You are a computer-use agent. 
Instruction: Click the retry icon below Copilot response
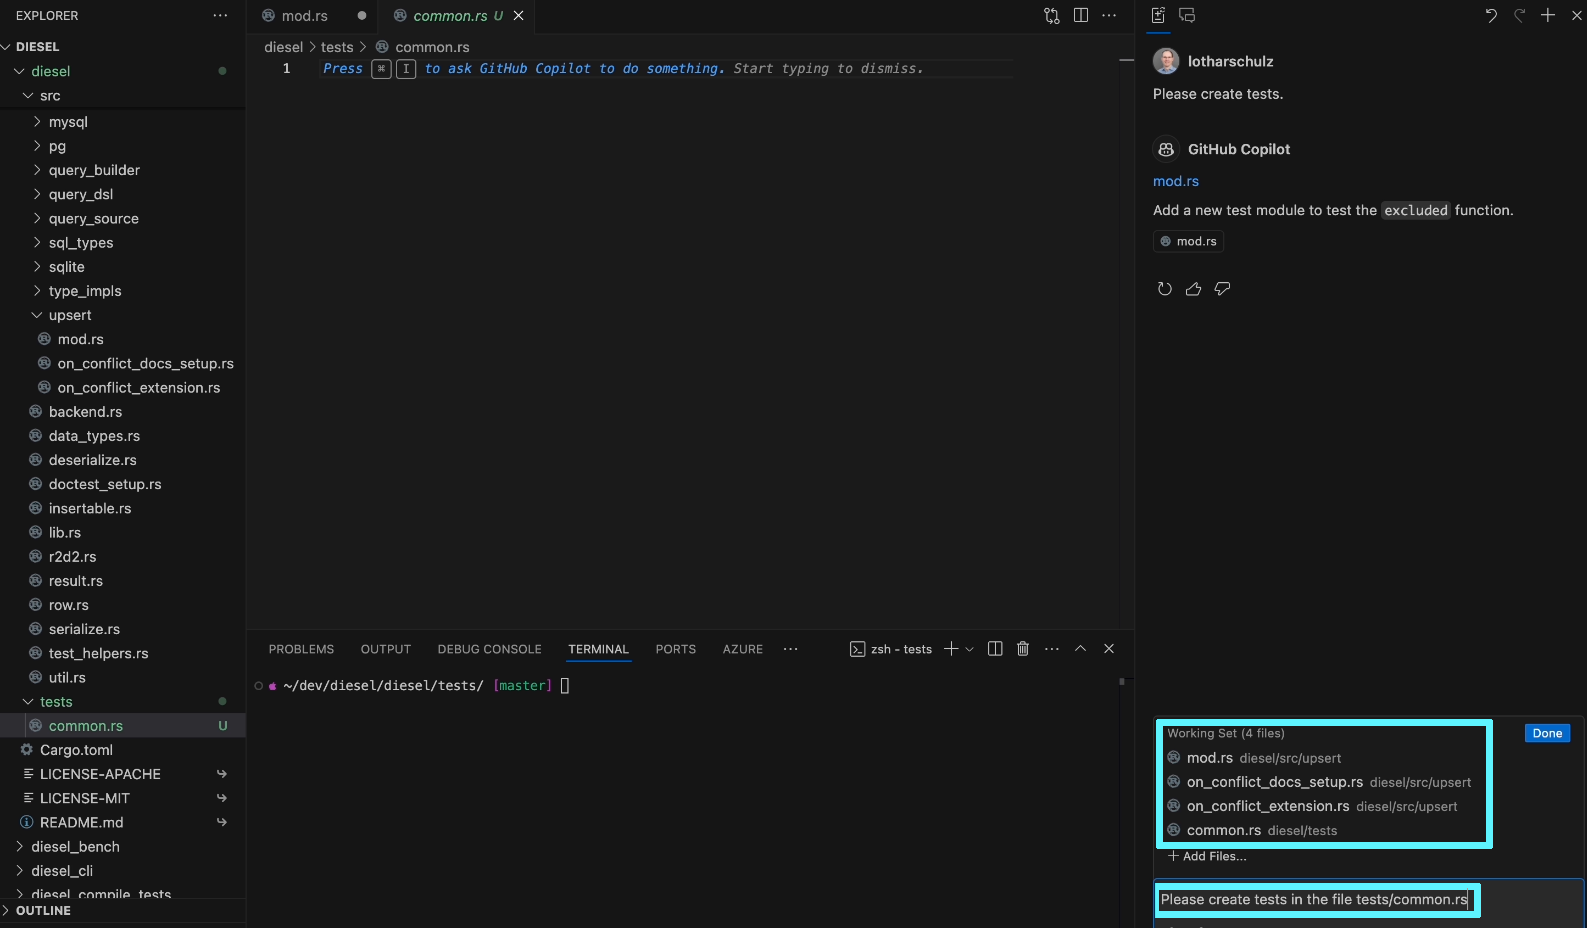(1164, 289)
